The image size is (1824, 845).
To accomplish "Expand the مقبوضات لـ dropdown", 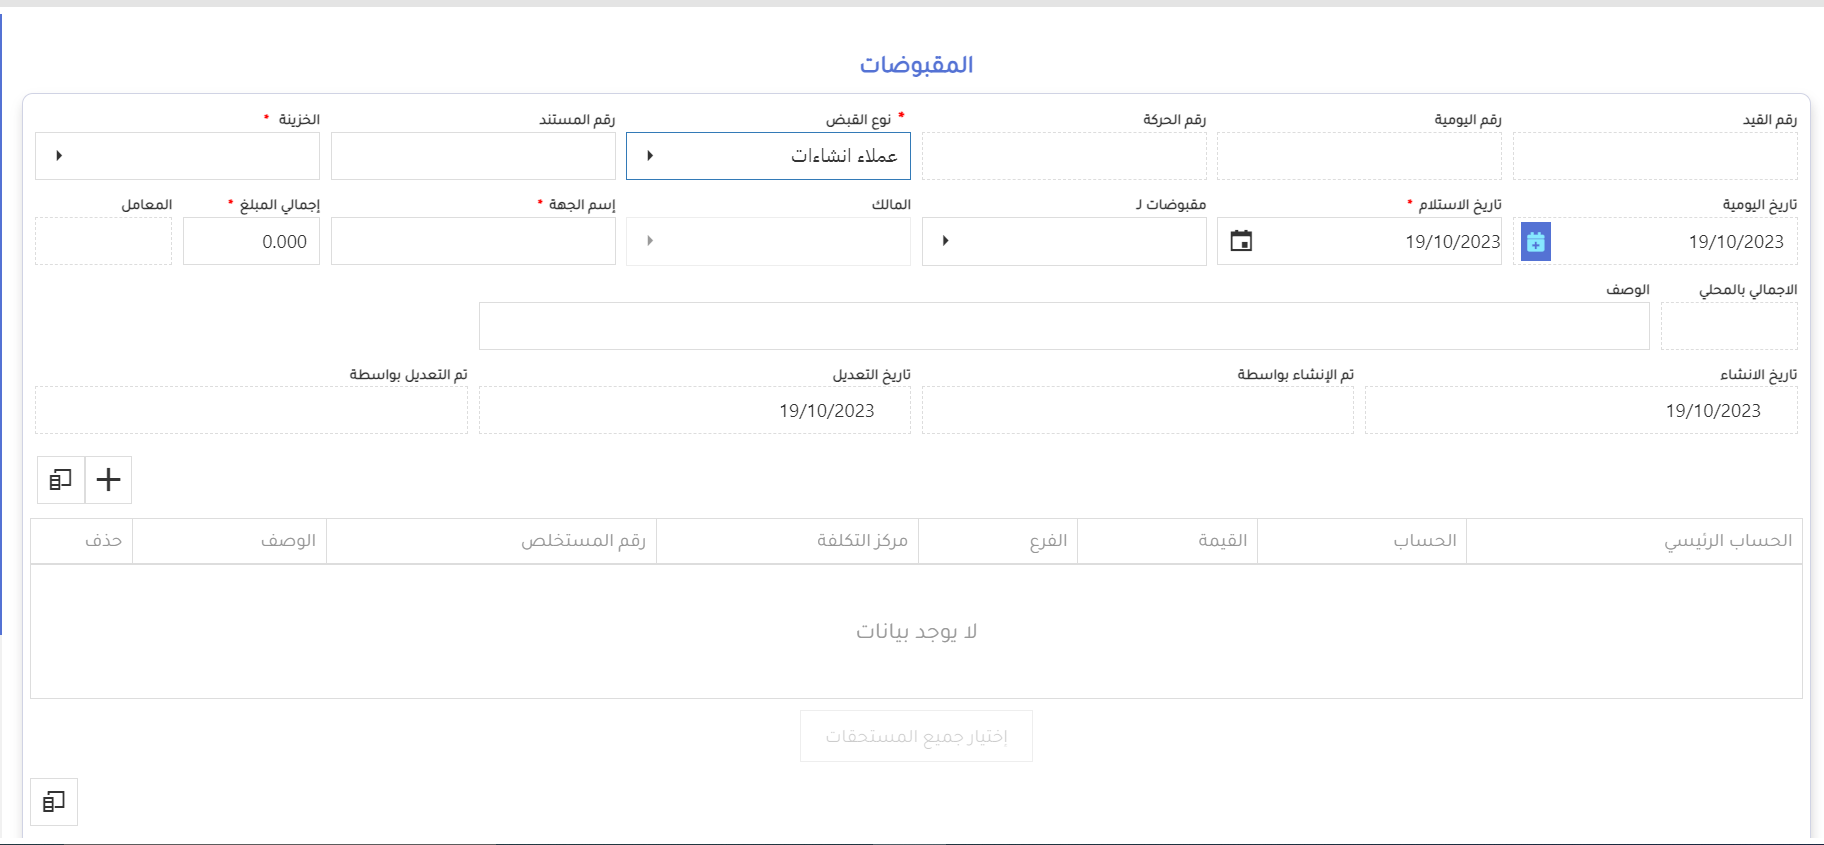I will 945,241.
